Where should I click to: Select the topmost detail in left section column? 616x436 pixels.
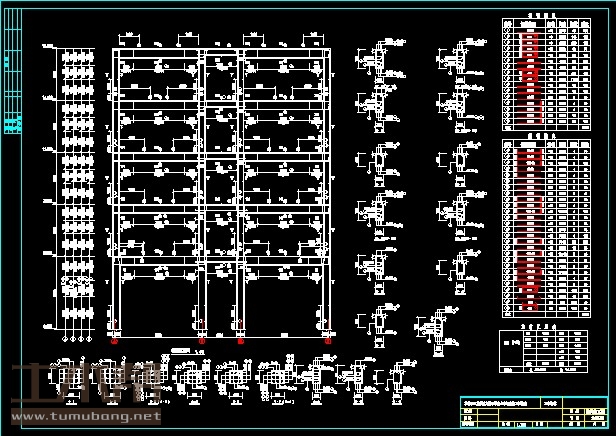tap(378, 62)
